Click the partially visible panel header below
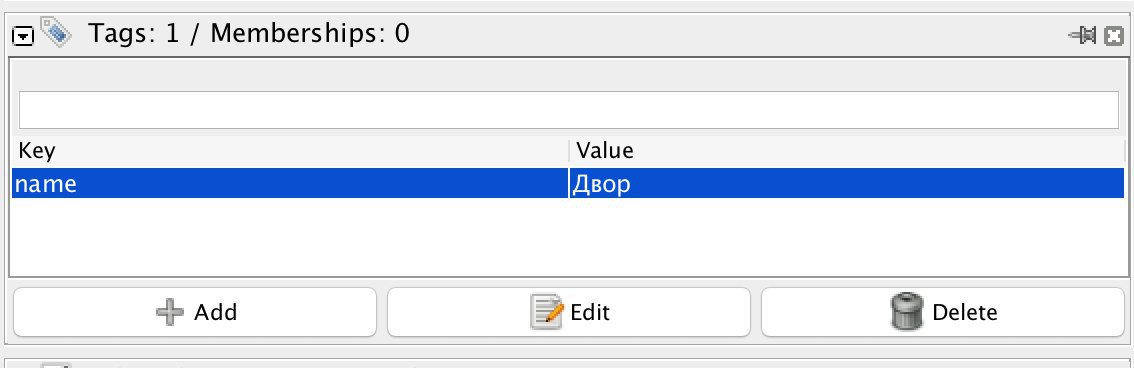The width and height of the screenshot is (1134, 368). point(567,363)
